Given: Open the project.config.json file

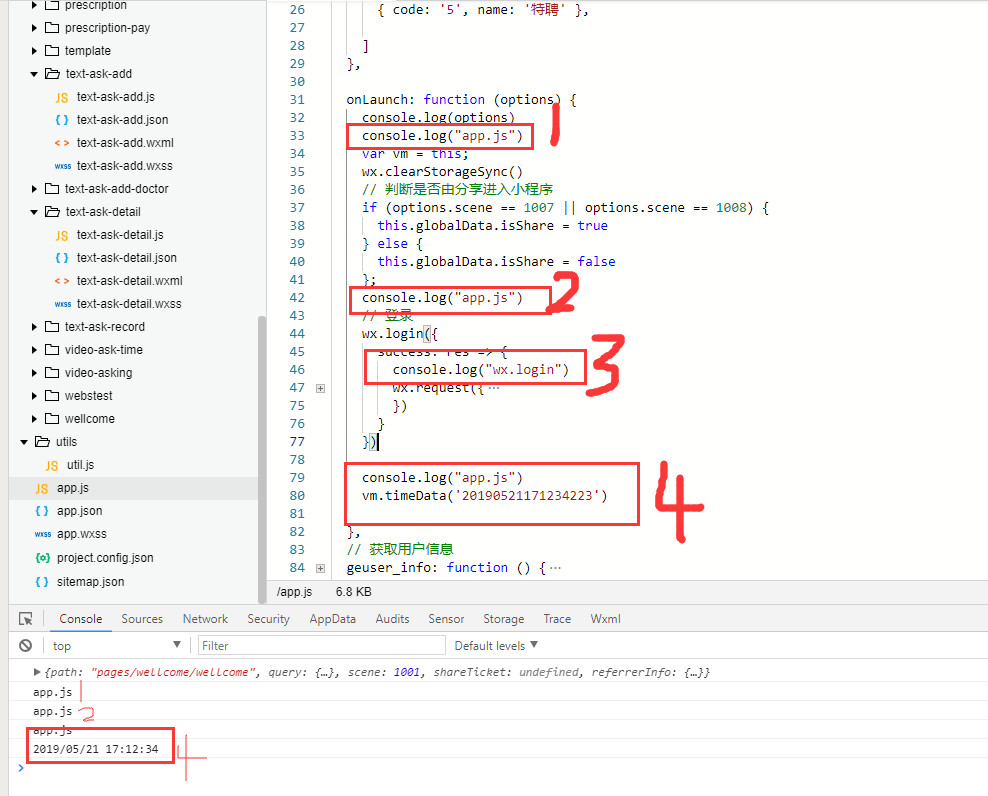Looking at the screenshot, I should 105,558.
